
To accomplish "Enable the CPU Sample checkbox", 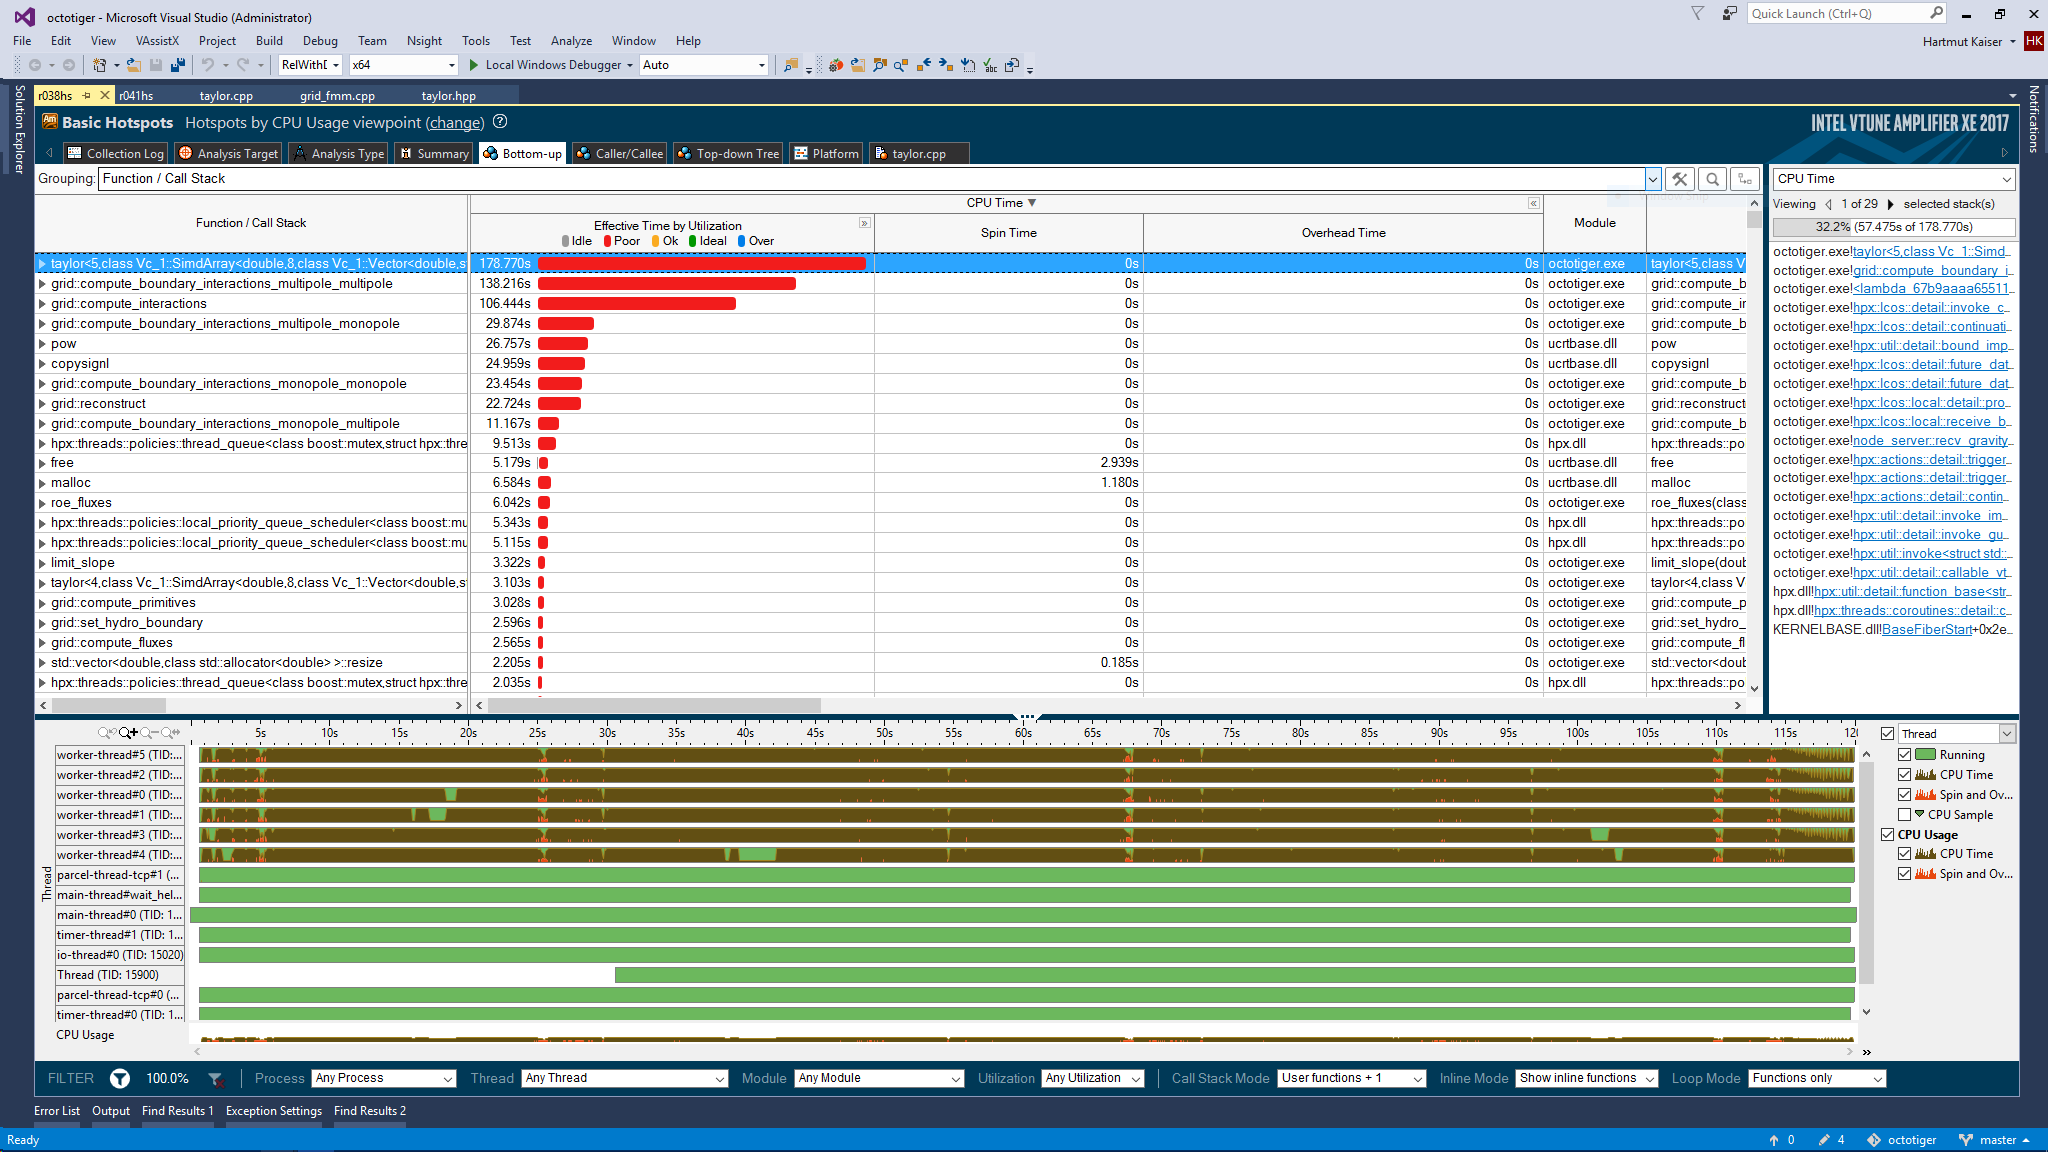I will [1905, 815].
